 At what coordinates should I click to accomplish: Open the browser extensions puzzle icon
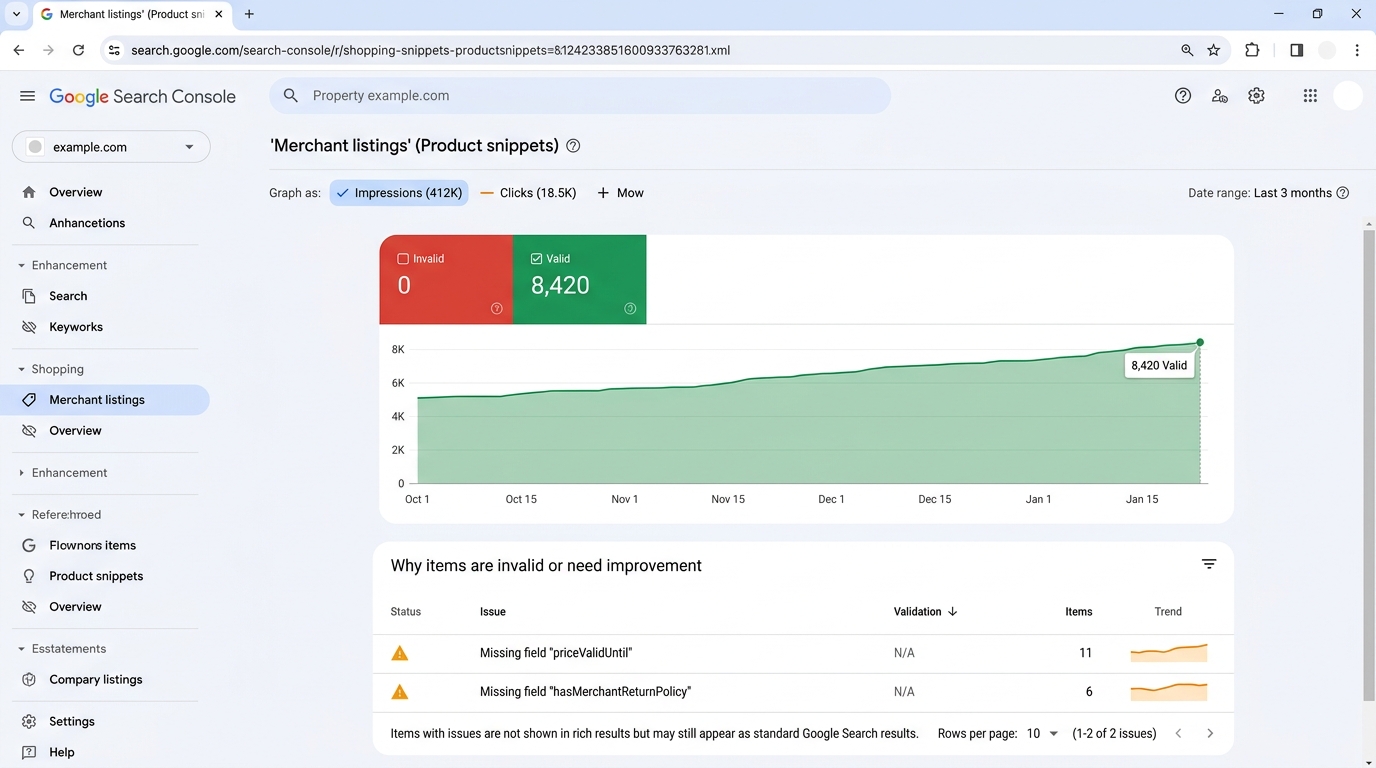point(1252,50)
